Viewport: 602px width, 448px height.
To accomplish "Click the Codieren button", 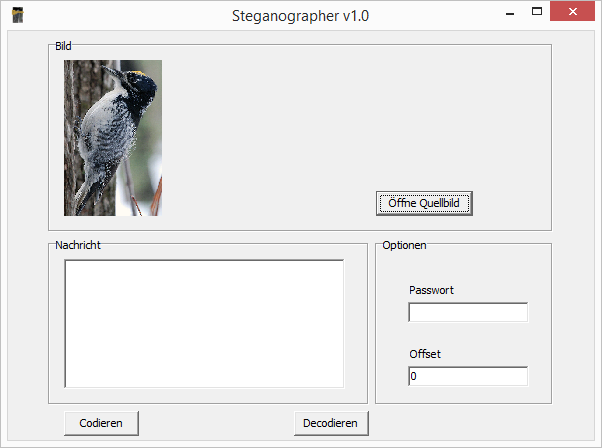I will [101, 423].
